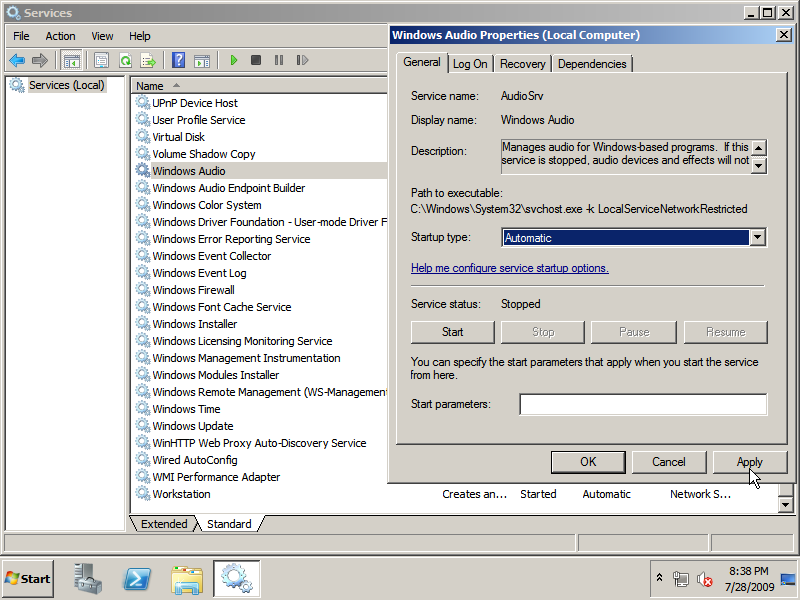Select Windows Event Log service
The width and height of the screenshot is (800, 600).
tap(199, 273)
